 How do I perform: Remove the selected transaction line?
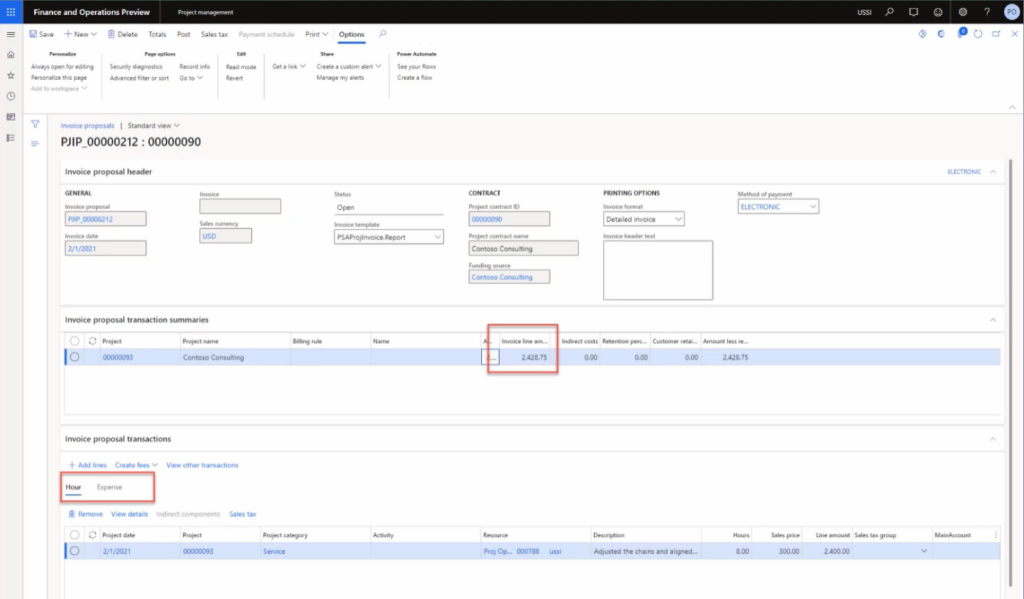(86, 514)
